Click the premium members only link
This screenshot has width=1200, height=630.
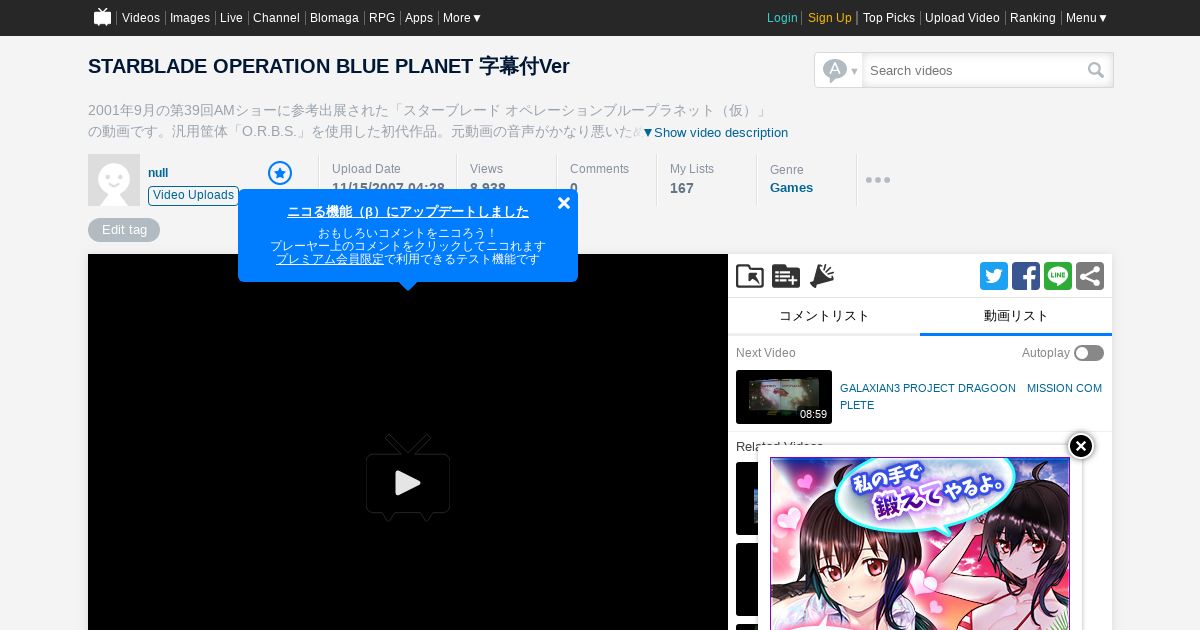coord(329,259)
